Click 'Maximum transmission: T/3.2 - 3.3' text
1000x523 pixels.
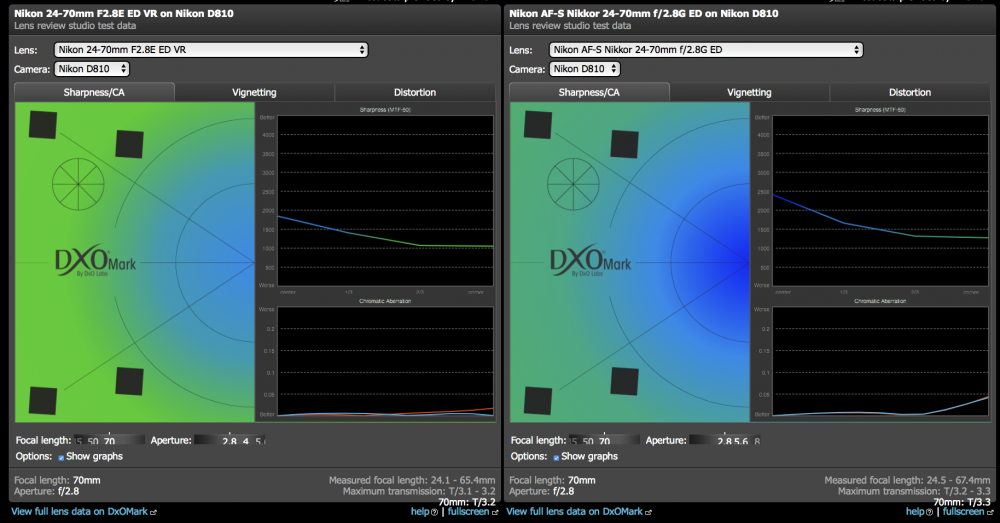[x=914, y=491]
